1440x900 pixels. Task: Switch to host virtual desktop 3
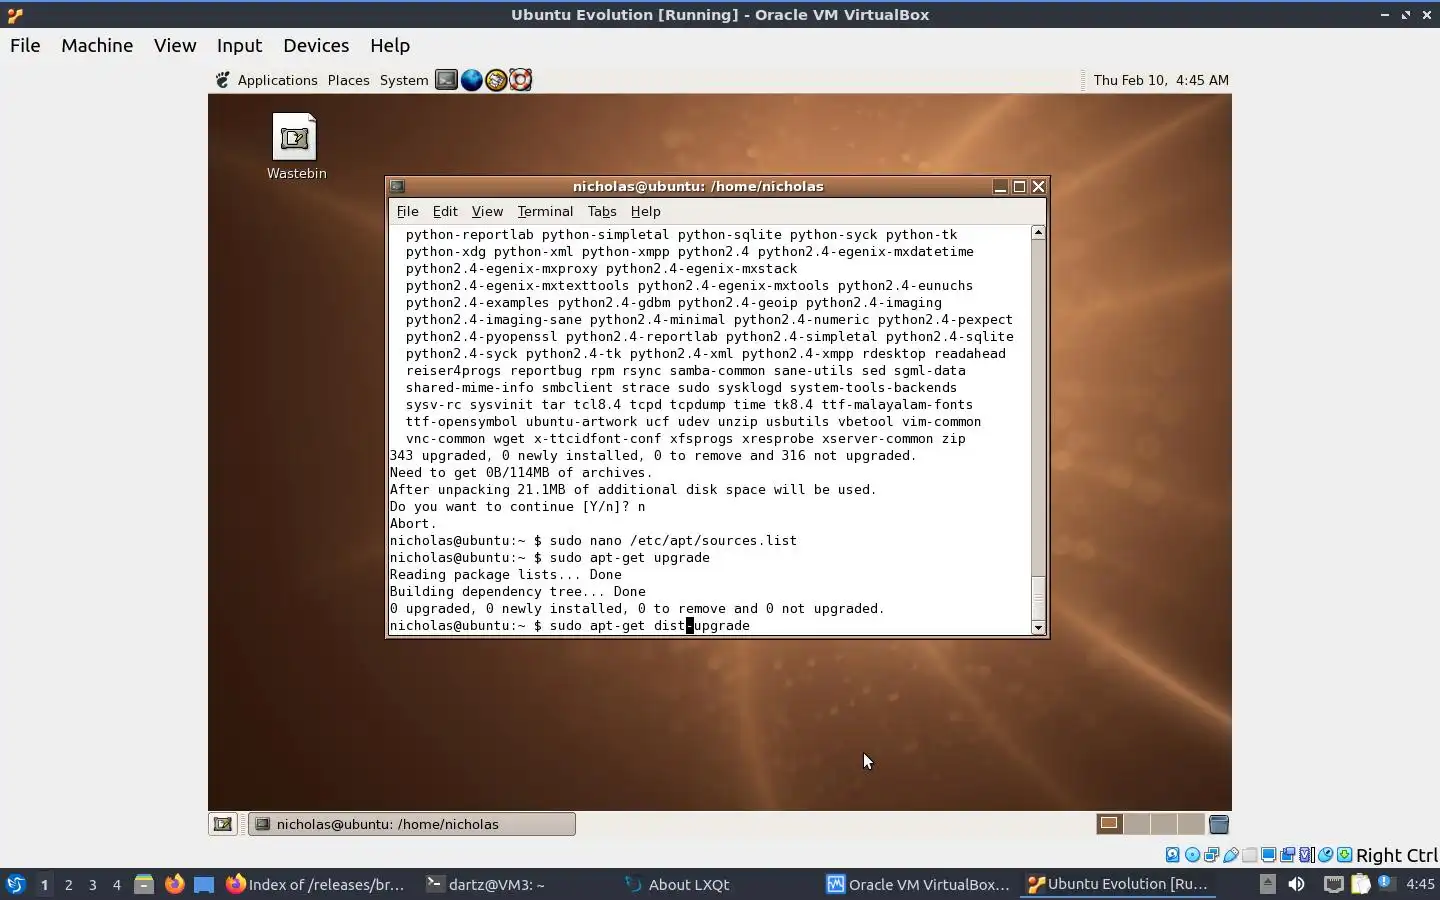click(93, 884)
